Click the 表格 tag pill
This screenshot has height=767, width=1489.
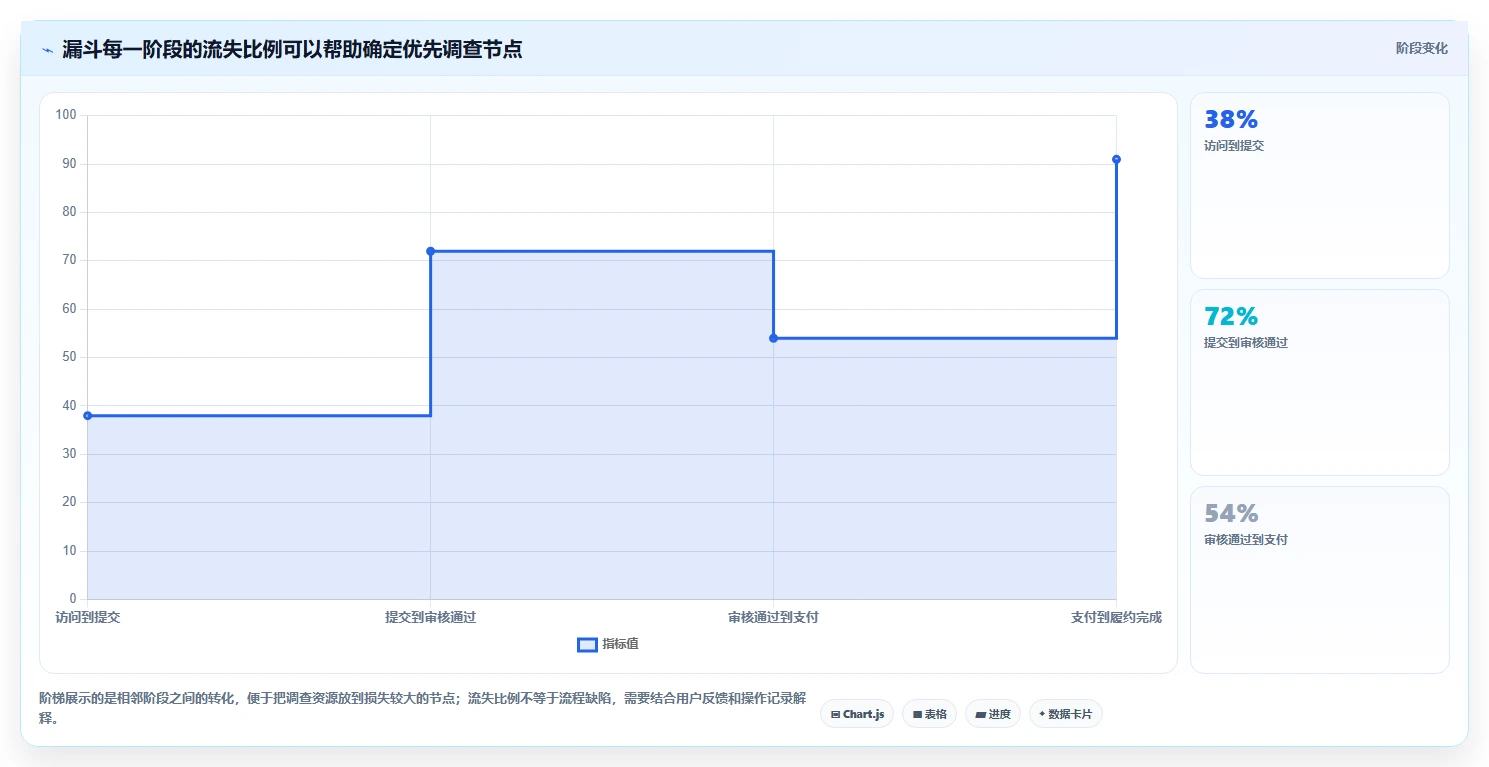click(929, 714)
